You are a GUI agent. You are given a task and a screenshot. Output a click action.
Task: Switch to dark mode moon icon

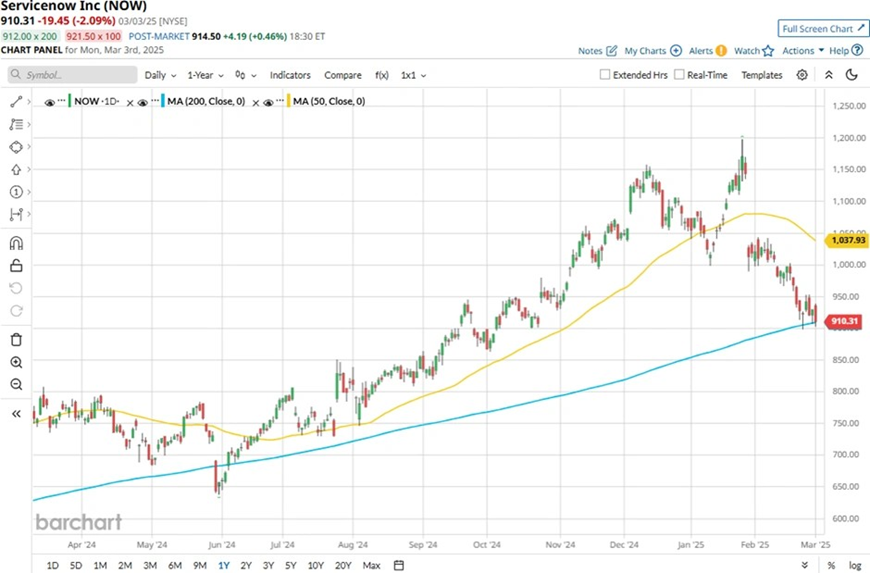point(852,75)
